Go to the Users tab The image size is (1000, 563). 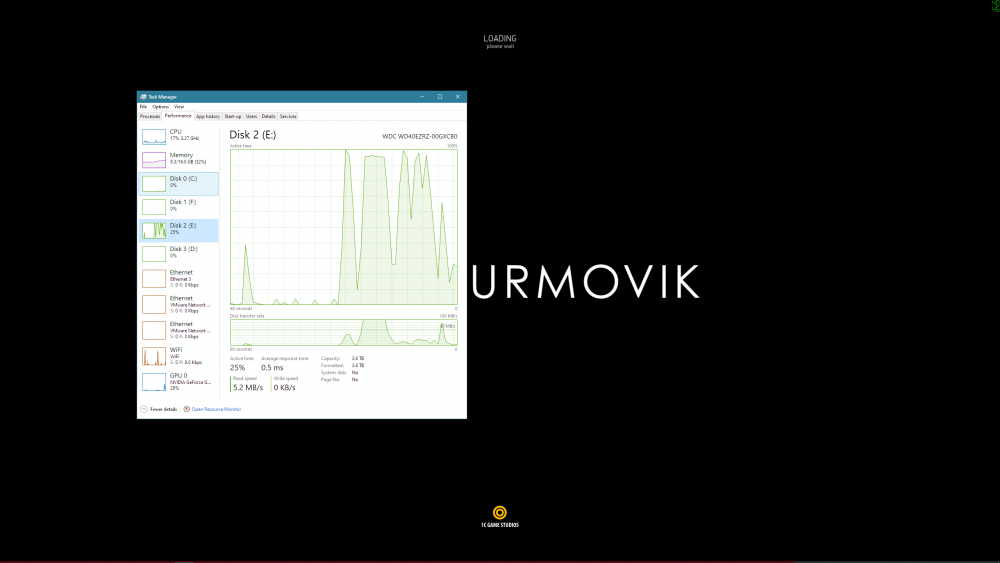251,116
